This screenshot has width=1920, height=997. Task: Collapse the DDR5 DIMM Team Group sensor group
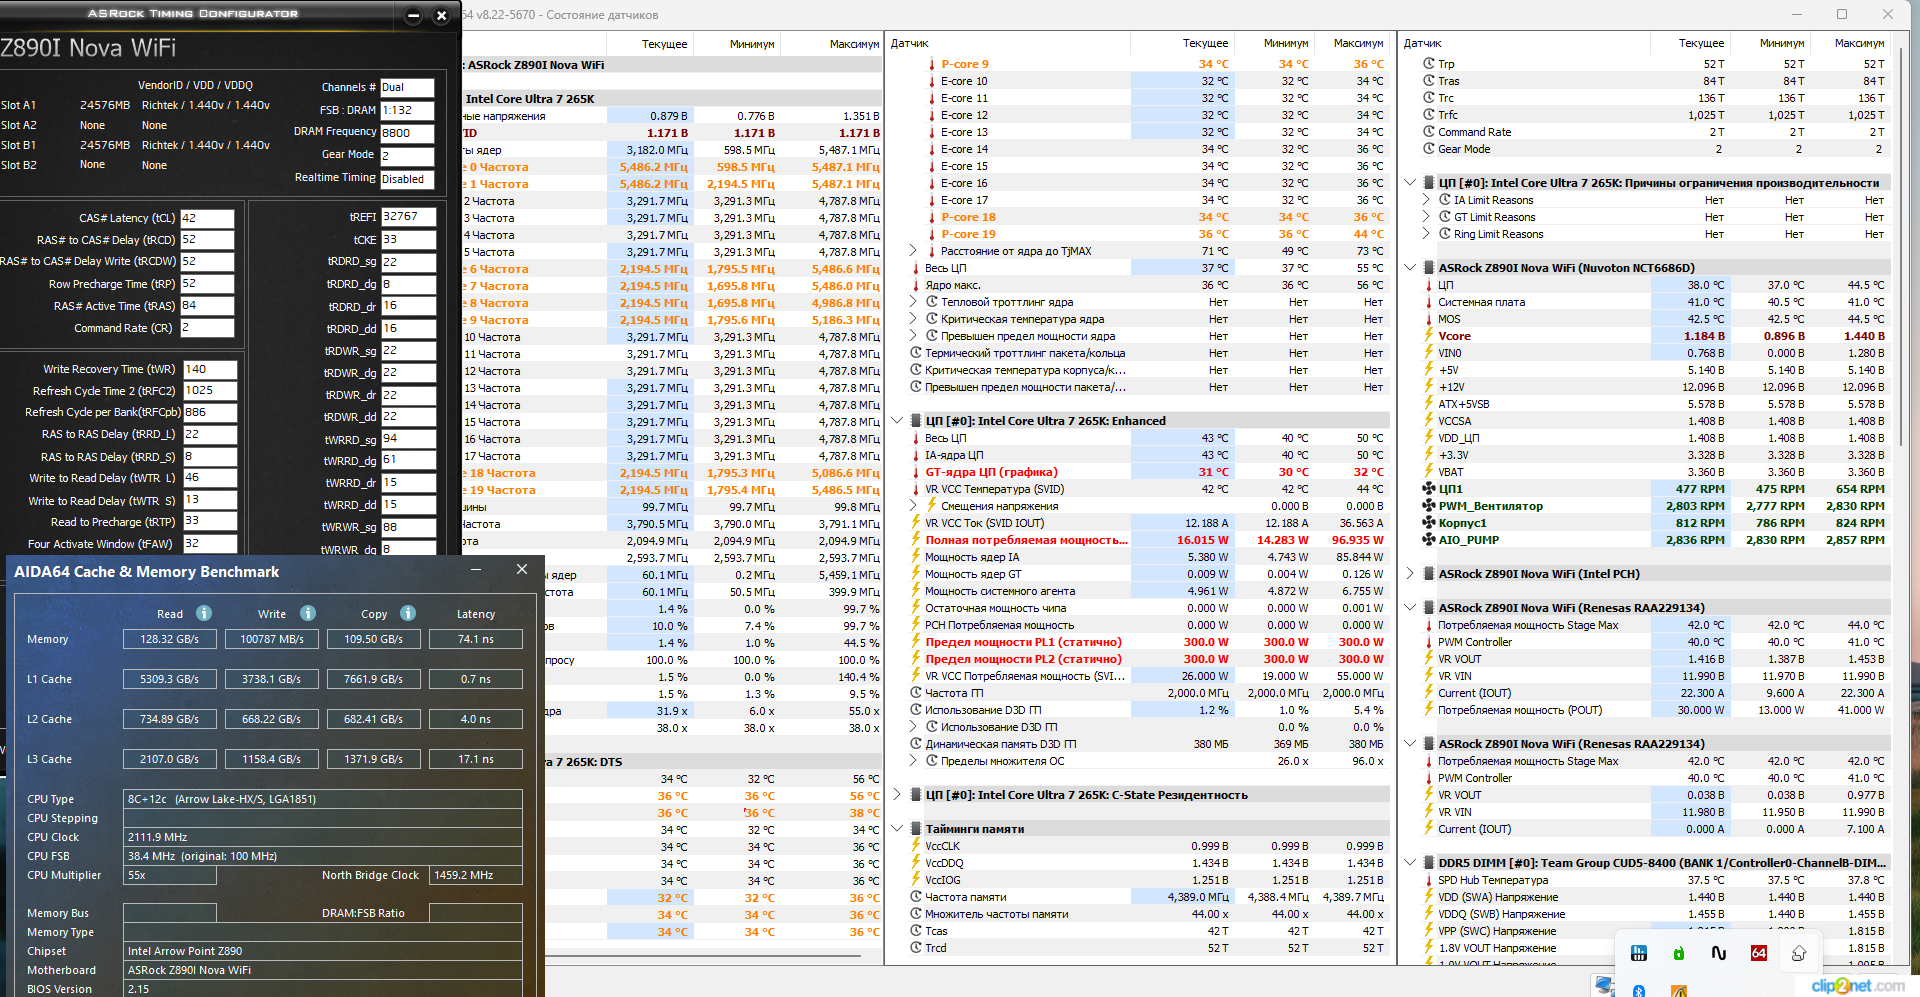click(x=1410, y=863)
